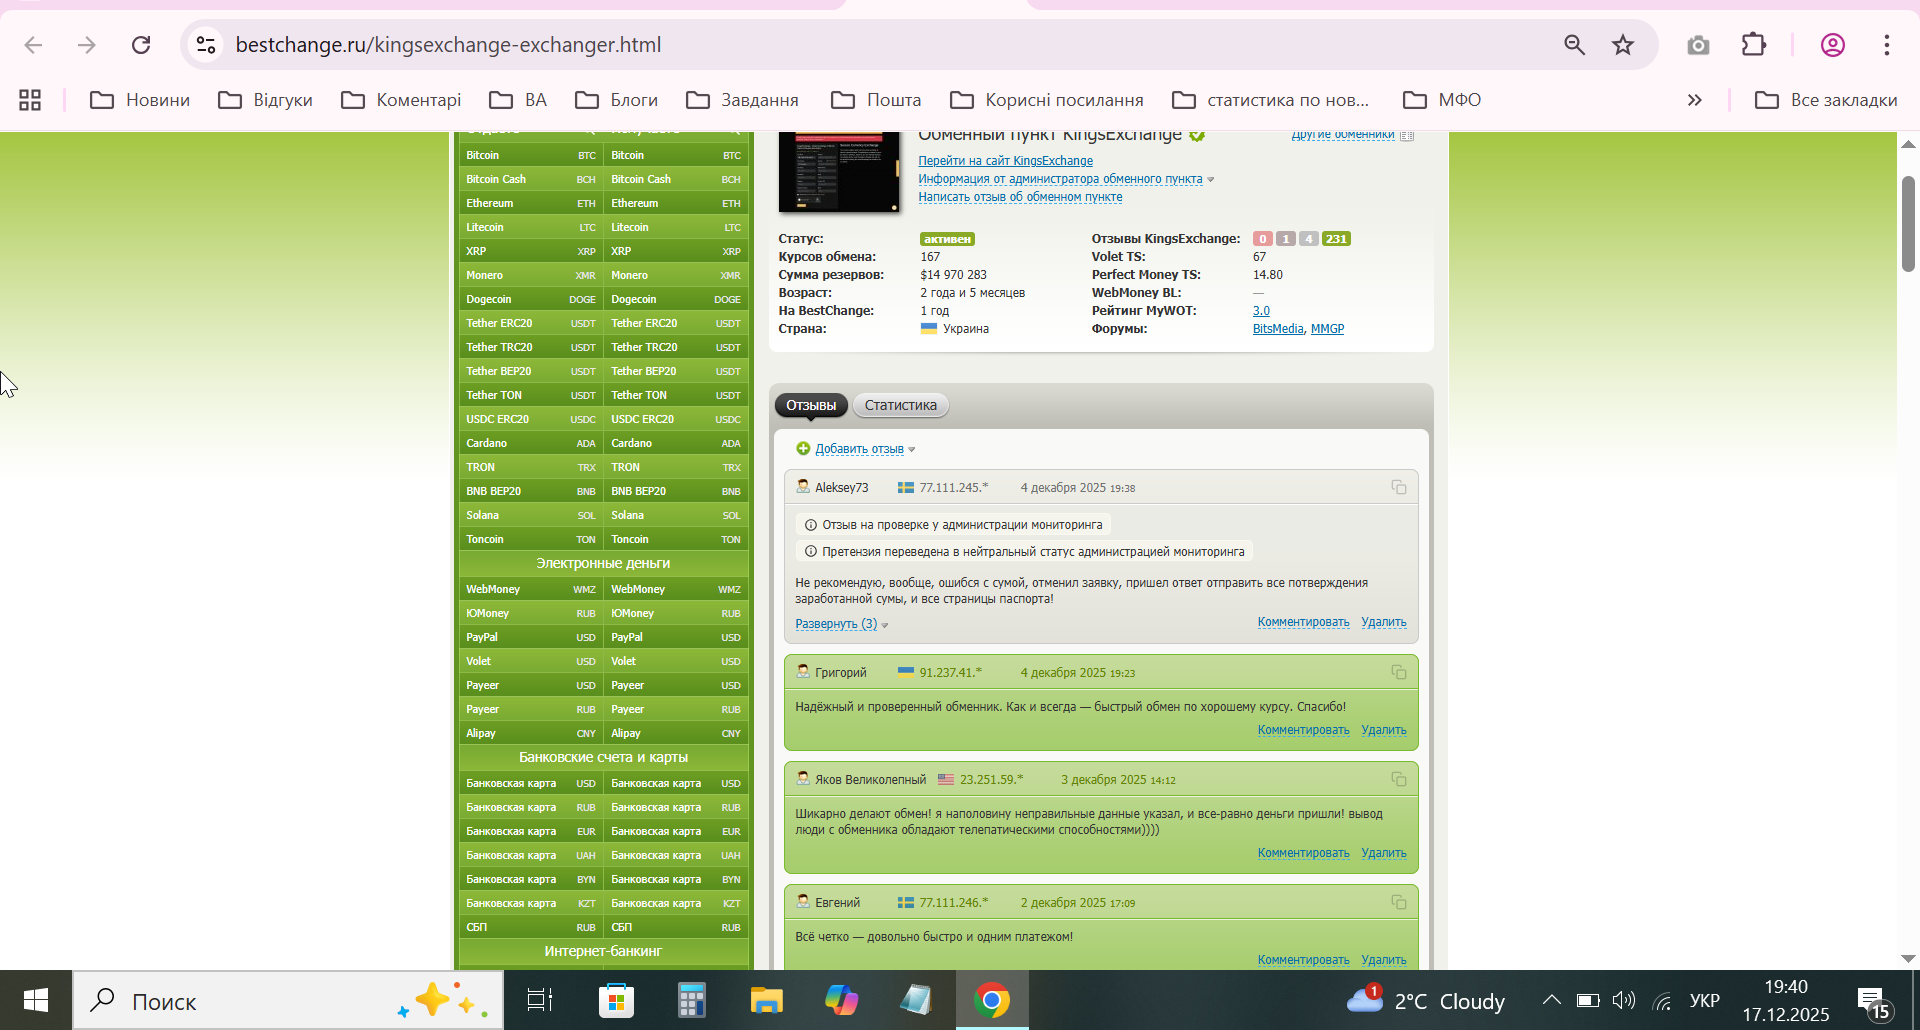The height and width of the screenshot is (1030, 1920).
Task: Open the zoom magnifier icon in address bar
Action: tap(1574, 45)
